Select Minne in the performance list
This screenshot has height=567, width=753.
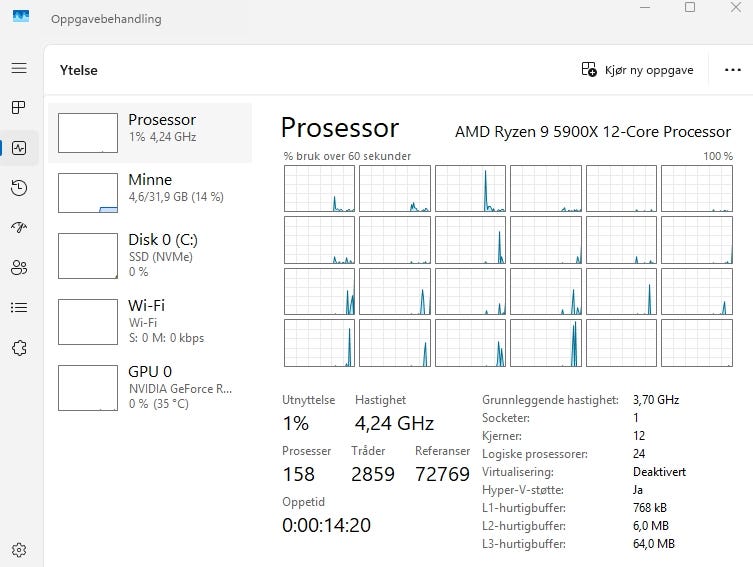coord(150,193)
